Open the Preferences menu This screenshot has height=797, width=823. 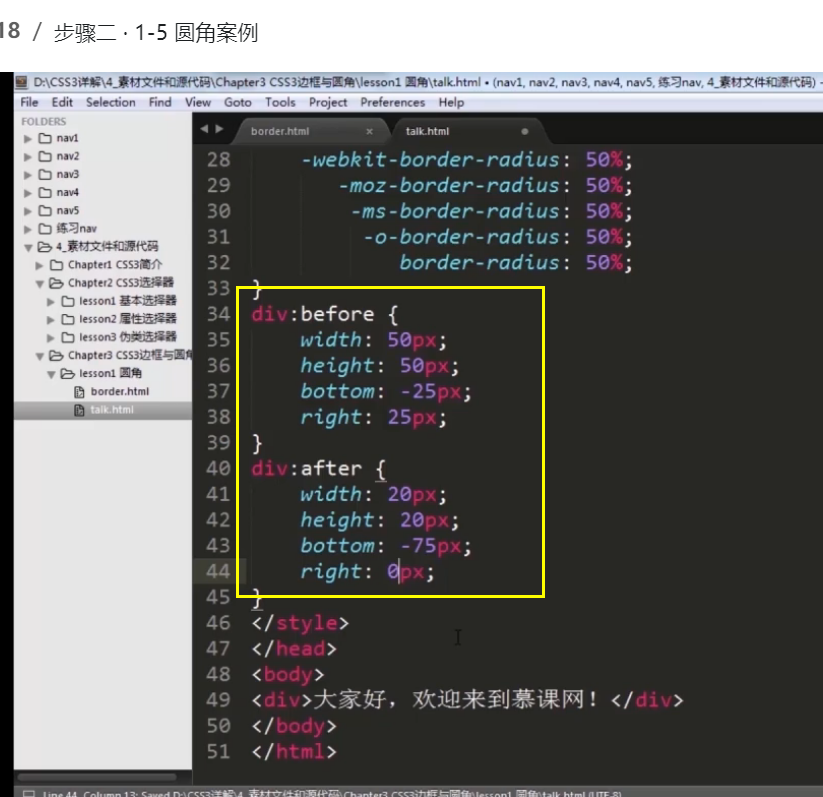(x=393, y=102)
